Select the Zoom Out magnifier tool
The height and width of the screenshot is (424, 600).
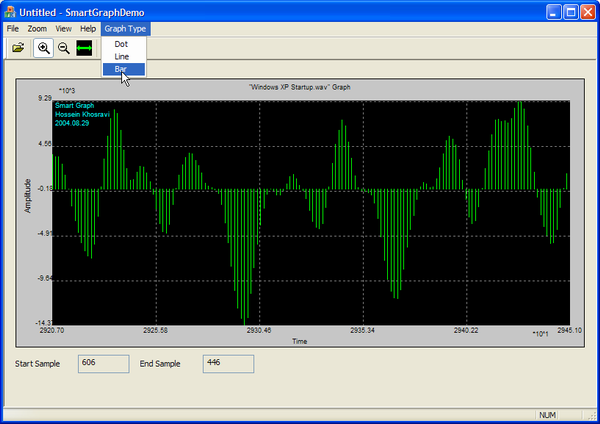click(x=64, y=48)
